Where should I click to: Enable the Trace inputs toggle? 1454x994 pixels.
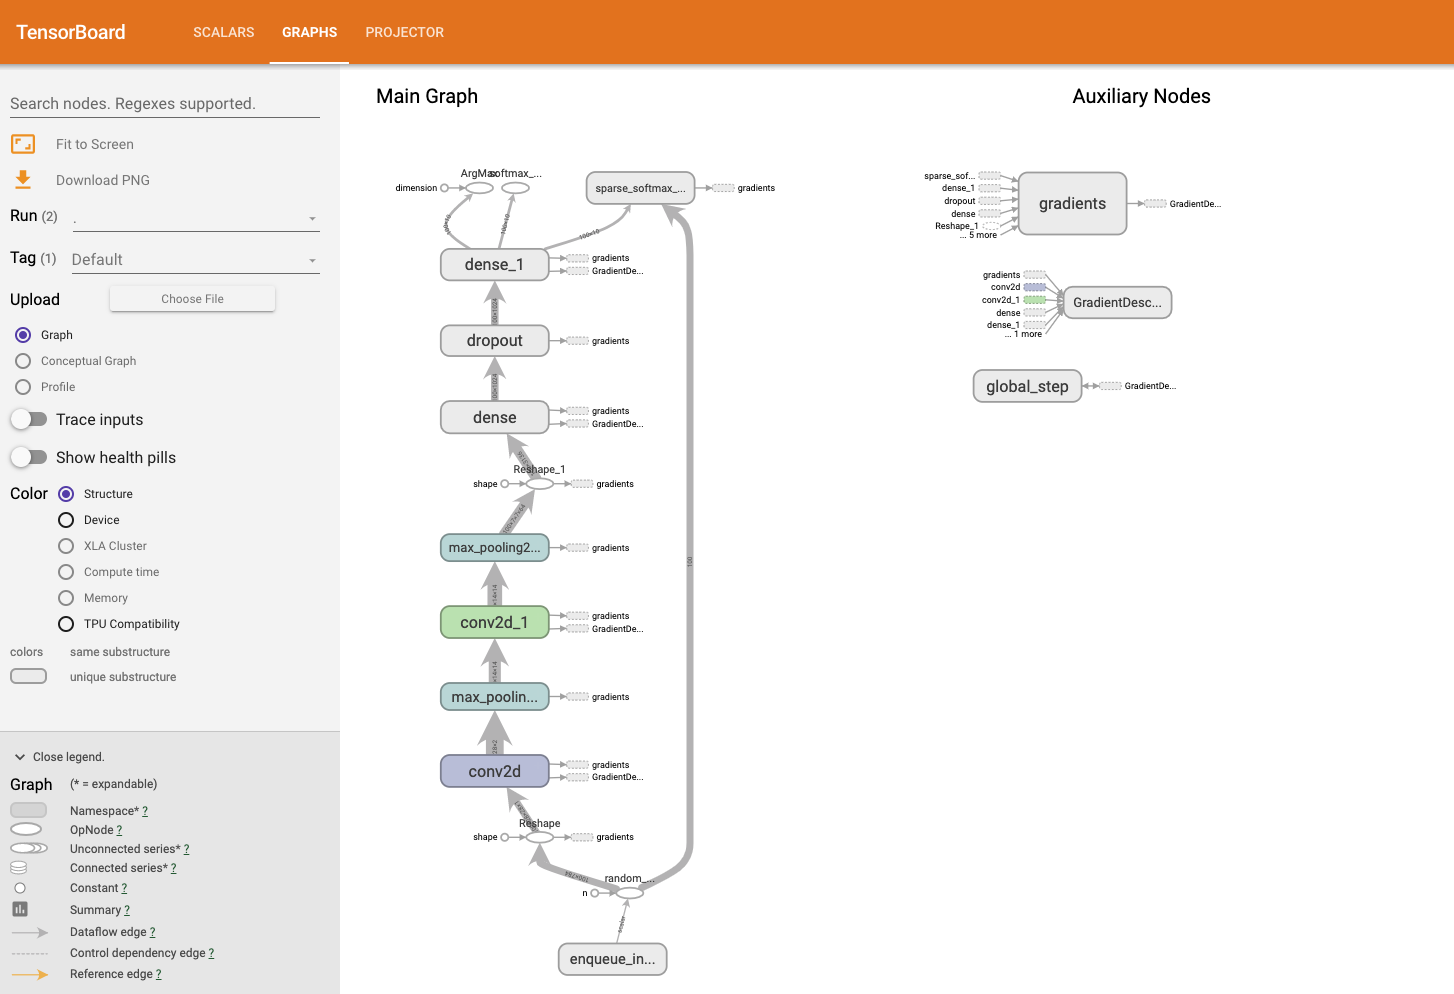30,419
